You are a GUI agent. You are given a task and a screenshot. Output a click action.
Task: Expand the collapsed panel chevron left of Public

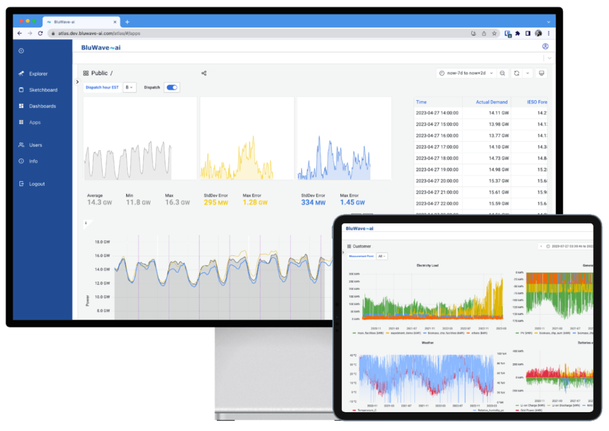(77, 82)
